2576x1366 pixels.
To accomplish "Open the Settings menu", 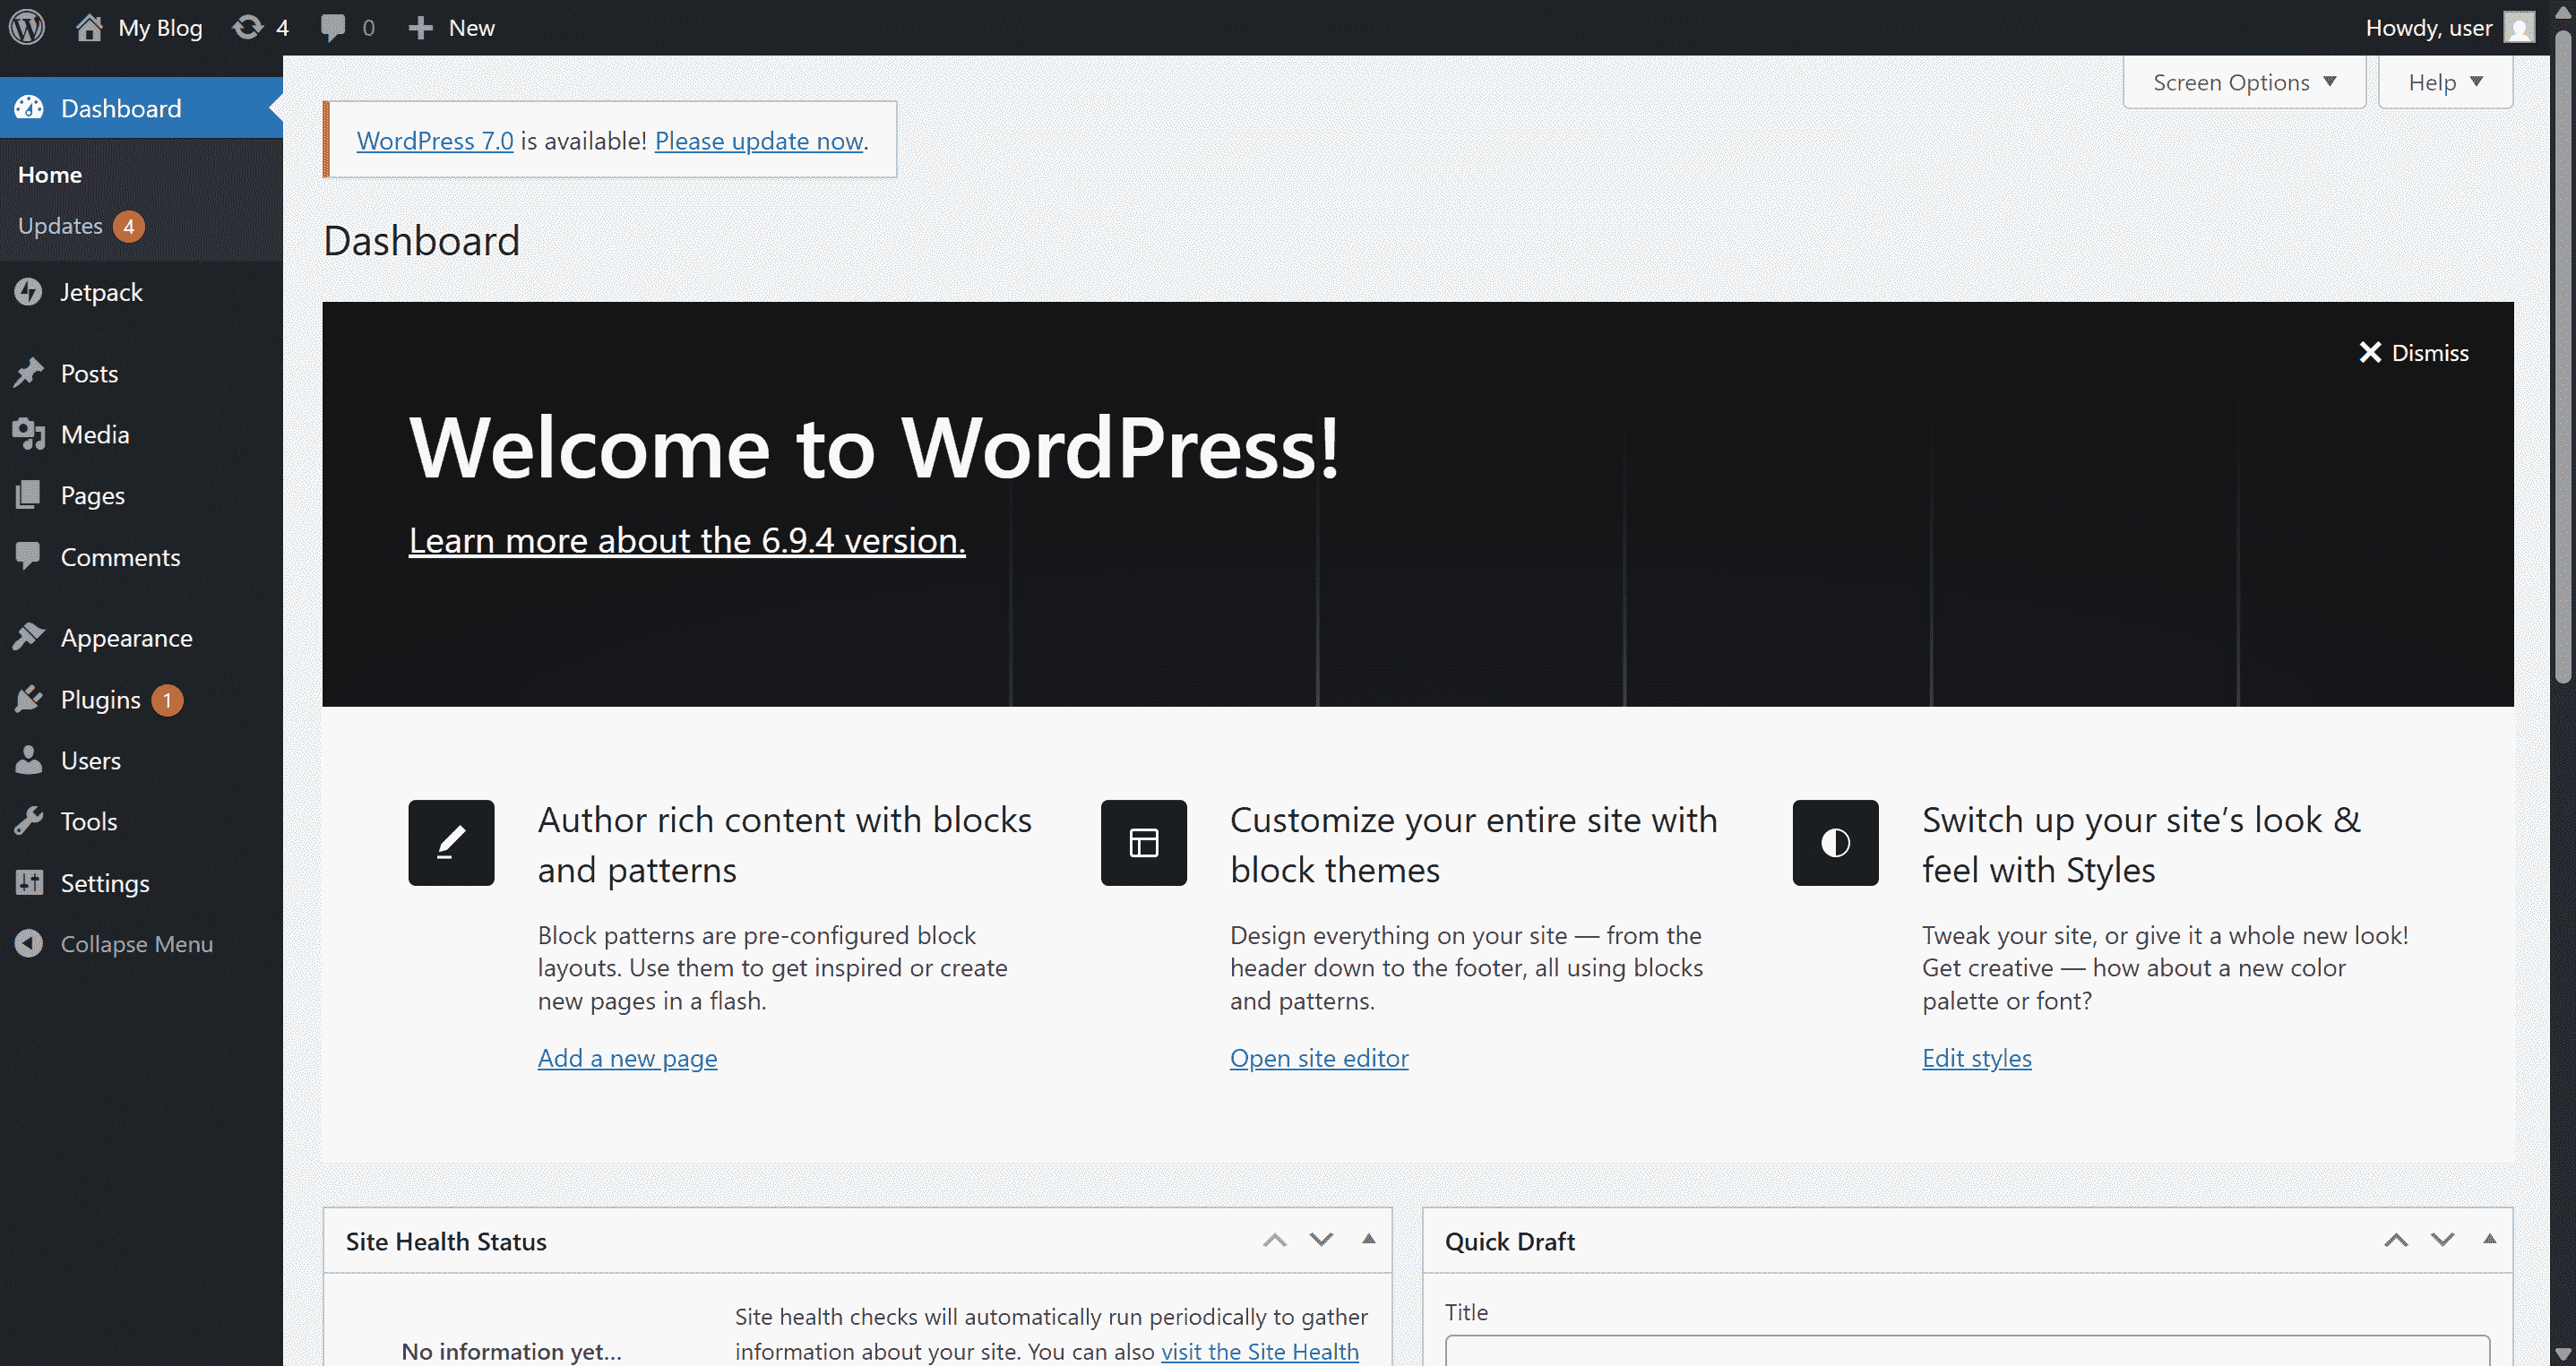I will 141,882.
